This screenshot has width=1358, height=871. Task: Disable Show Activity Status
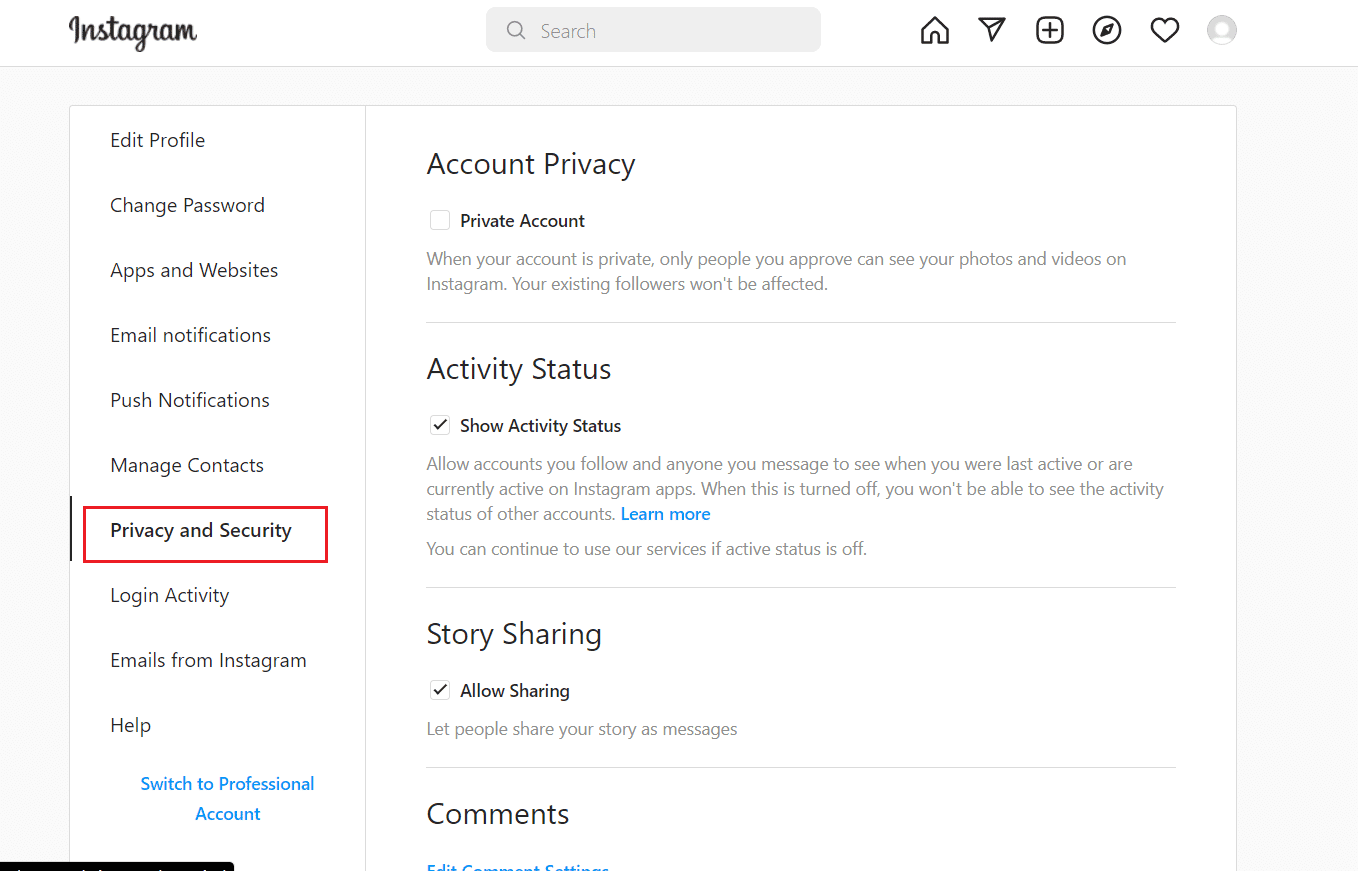click(440, 424)
